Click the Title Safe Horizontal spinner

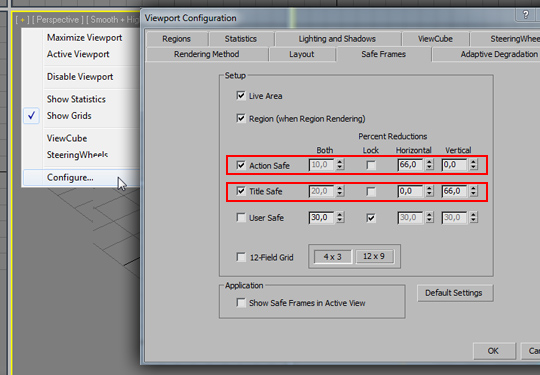click(429, 191)
